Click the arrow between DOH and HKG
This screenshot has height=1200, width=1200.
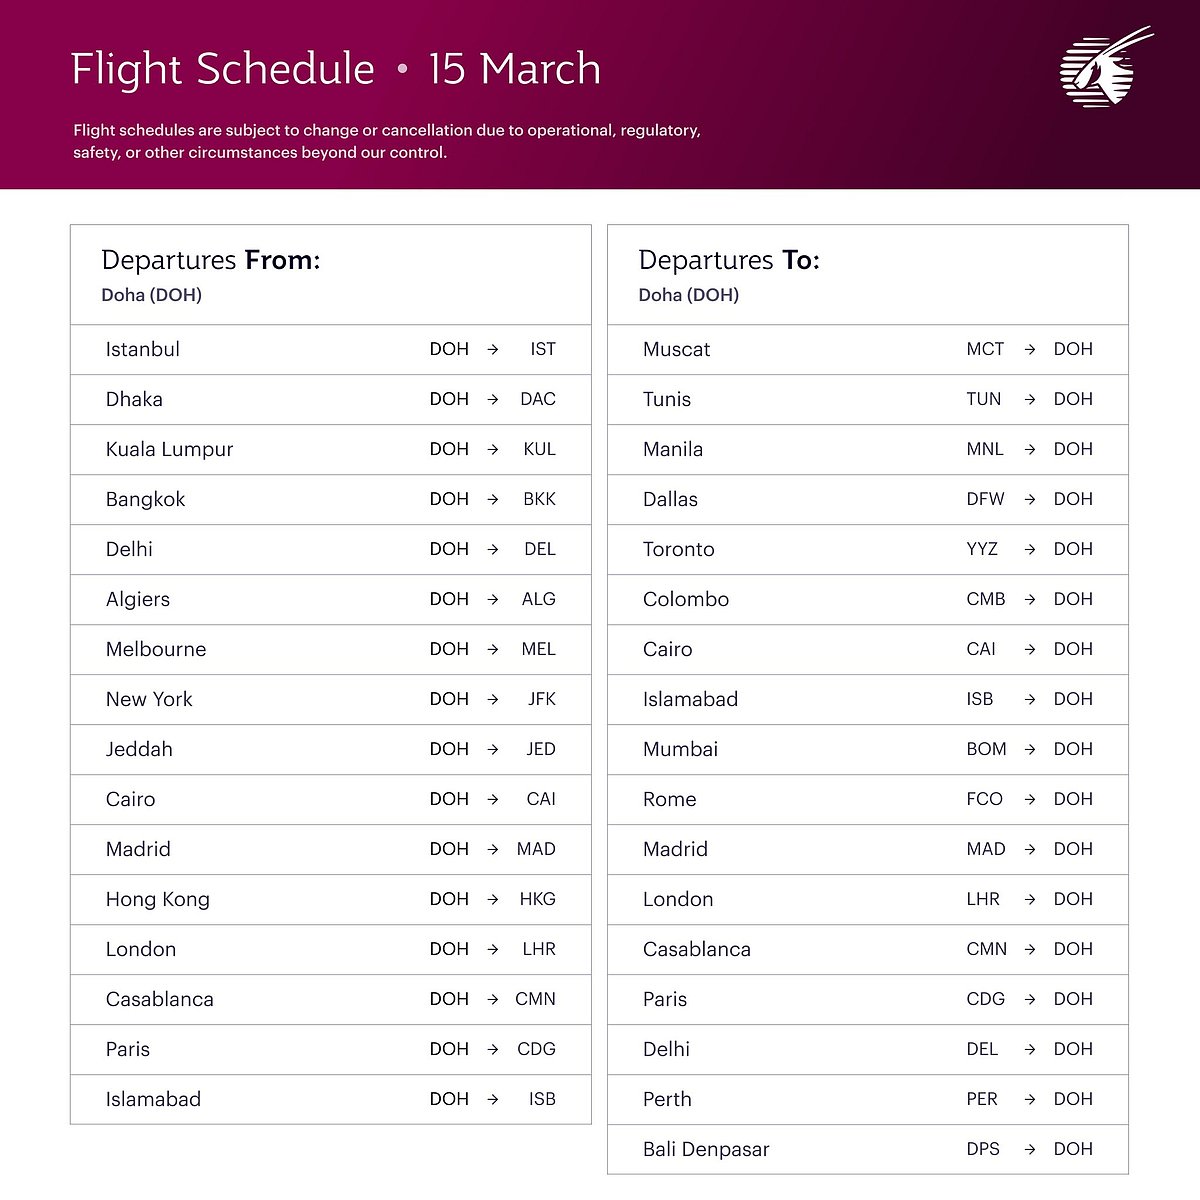point(492,899)
